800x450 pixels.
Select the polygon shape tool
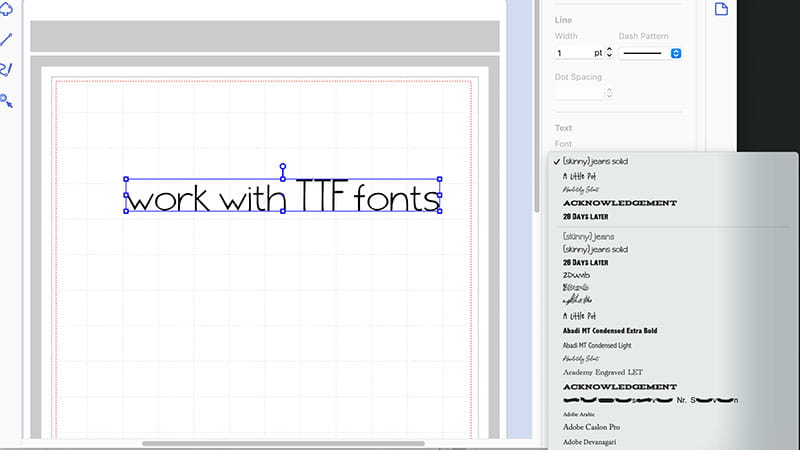pos(7,11)
